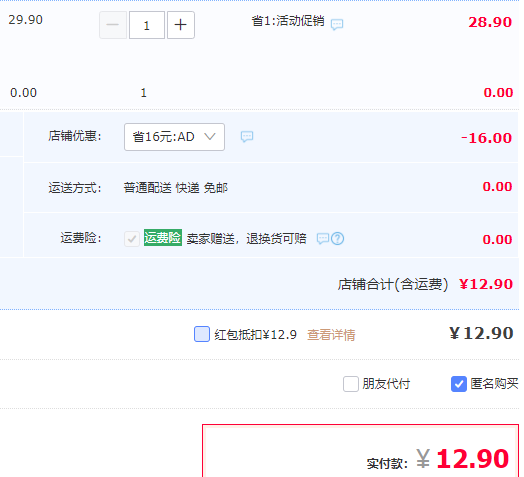The width and height of the screenshot is (524, 477).
Task: Click the comment bubble beside shop discount dropdown
Action: [247, 136]
